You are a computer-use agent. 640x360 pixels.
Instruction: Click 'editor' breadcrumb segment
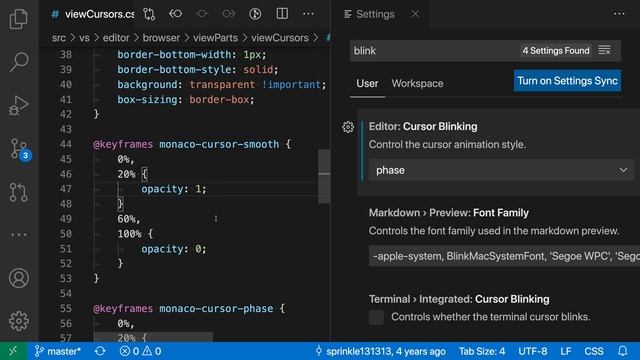tap(116, 38)
